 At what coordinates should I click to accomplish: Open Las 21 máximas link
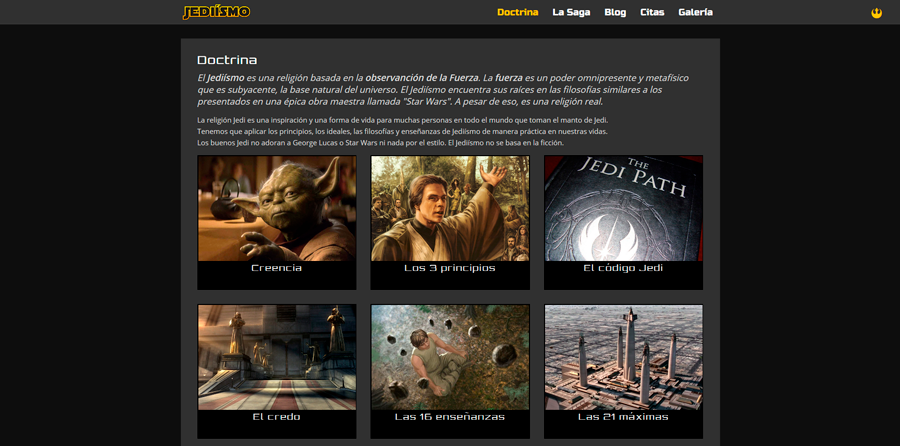tap(623, 416)
